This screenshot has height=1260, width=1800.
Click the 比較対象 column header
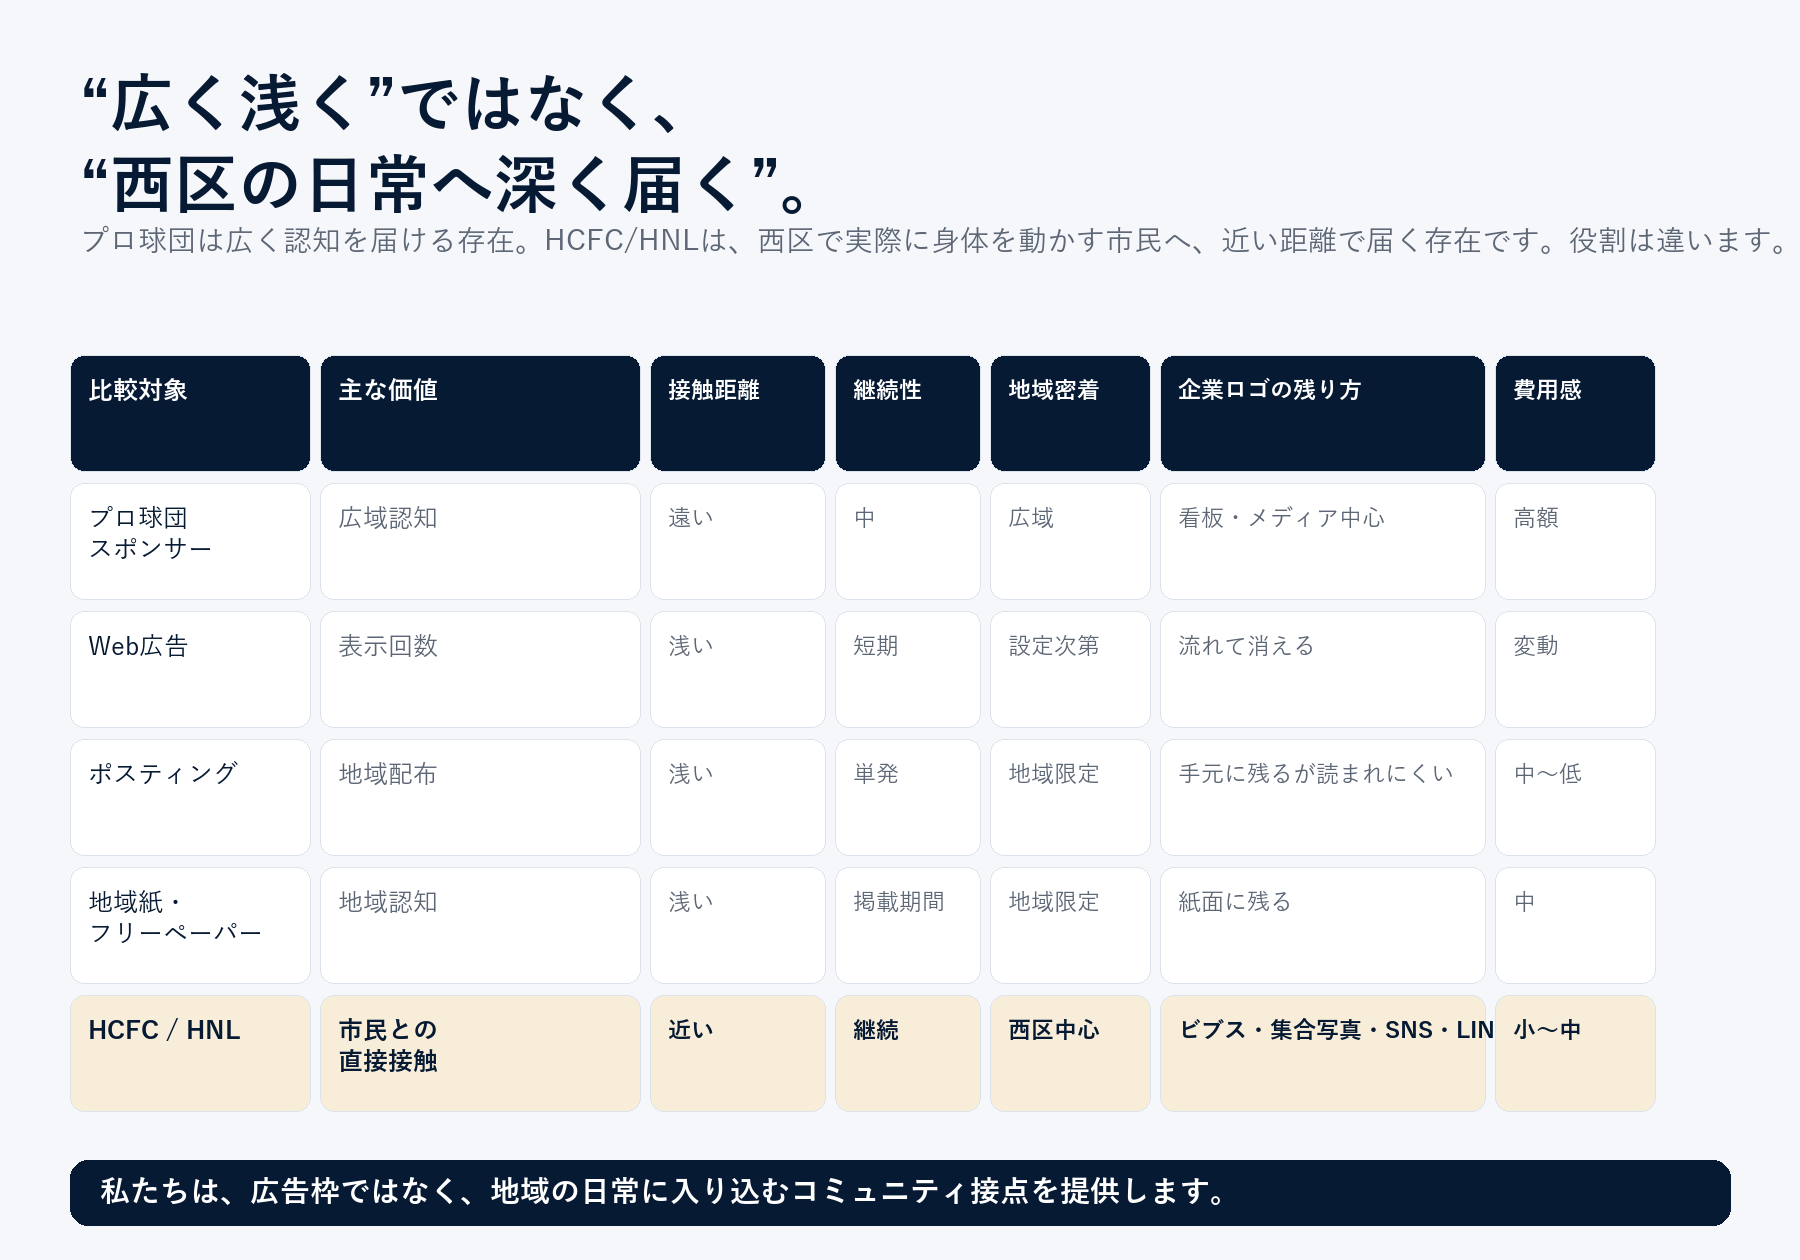tap(190, 413)
